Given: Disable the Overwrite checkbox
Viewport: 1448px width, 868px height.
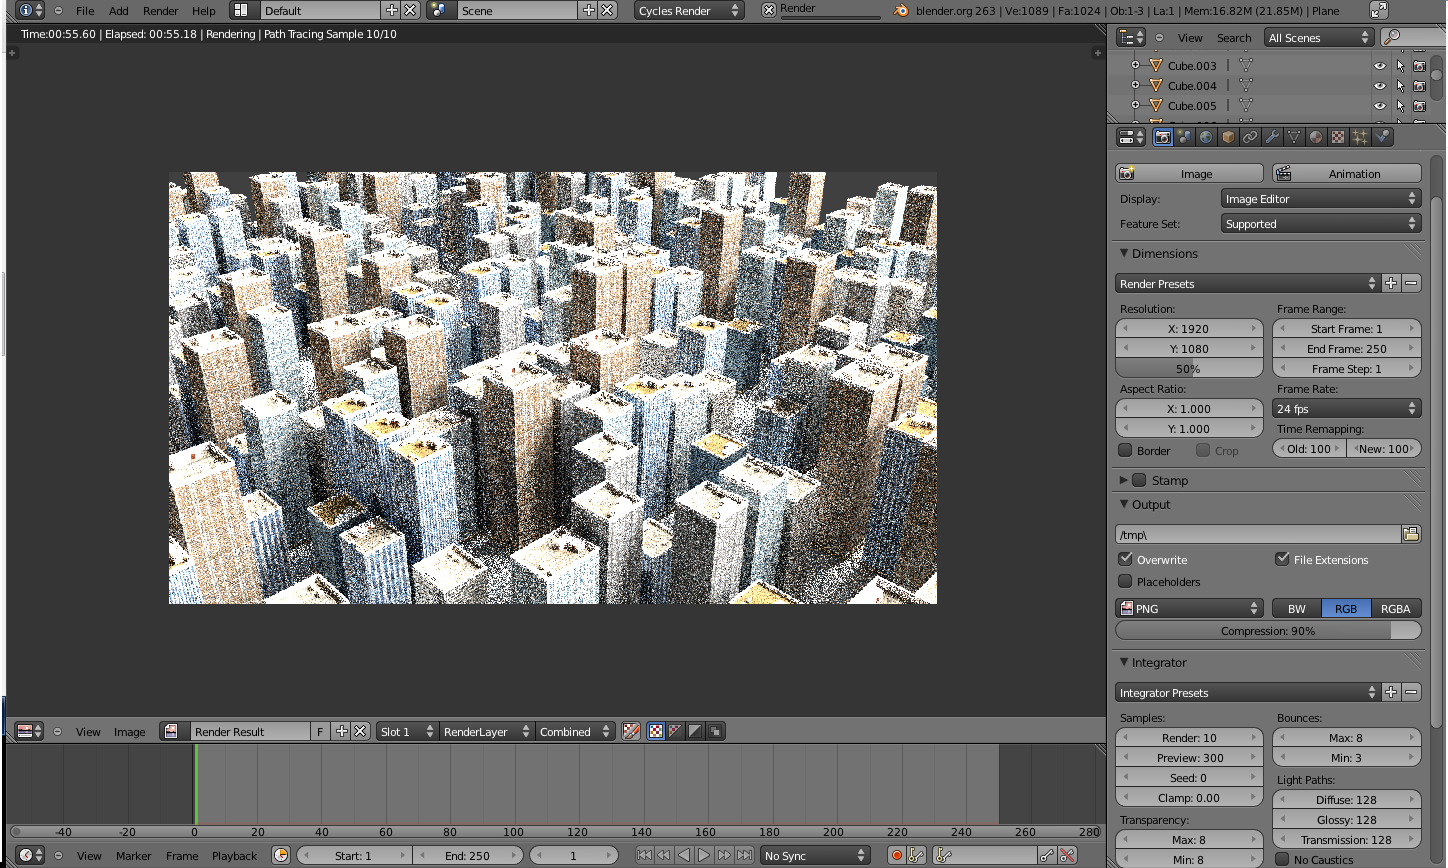Looking at the screenshot, I should tap(1125, 559).
